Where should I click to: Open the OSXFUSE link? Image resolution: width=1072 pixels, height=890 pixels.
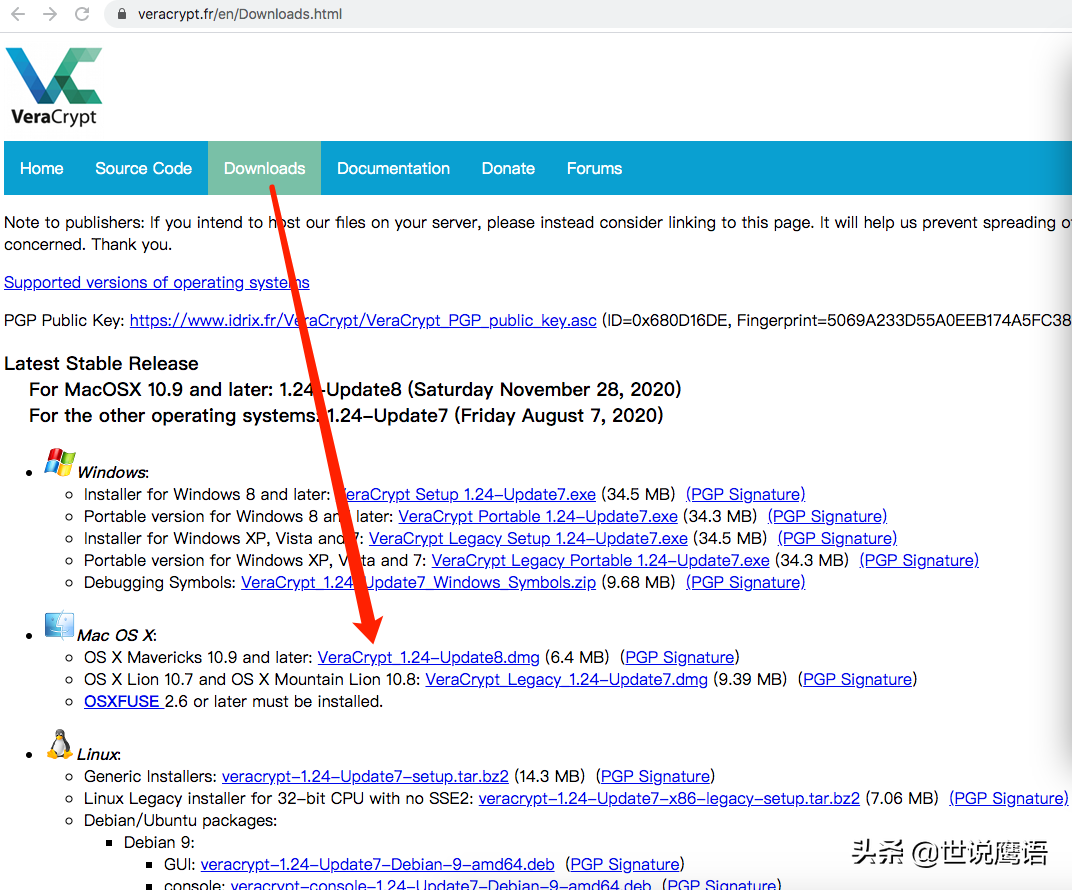click(122, 701)
